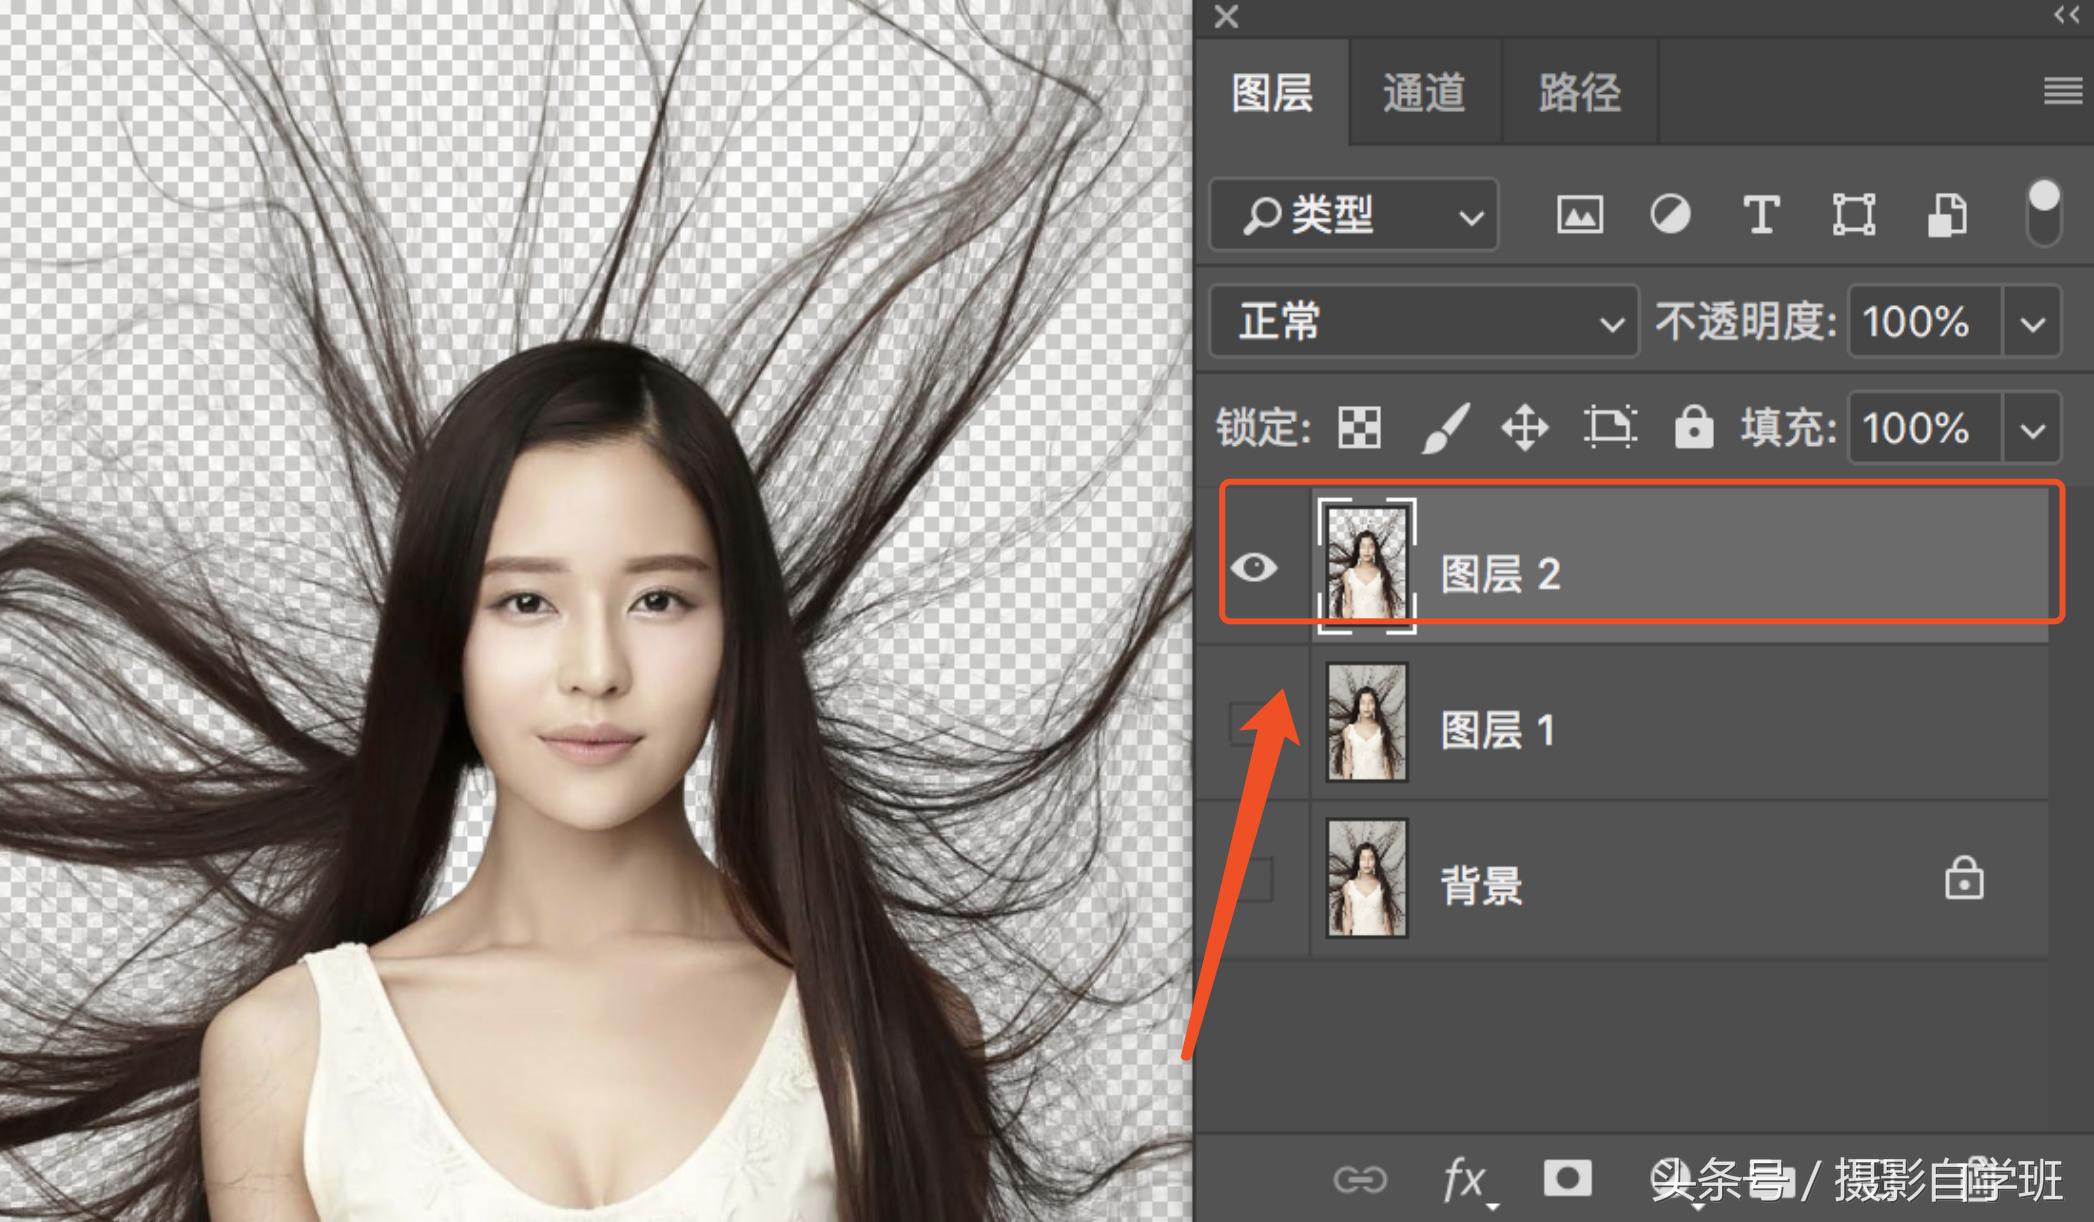Click the lock all padlock icon

click(x=1695, y=428)
